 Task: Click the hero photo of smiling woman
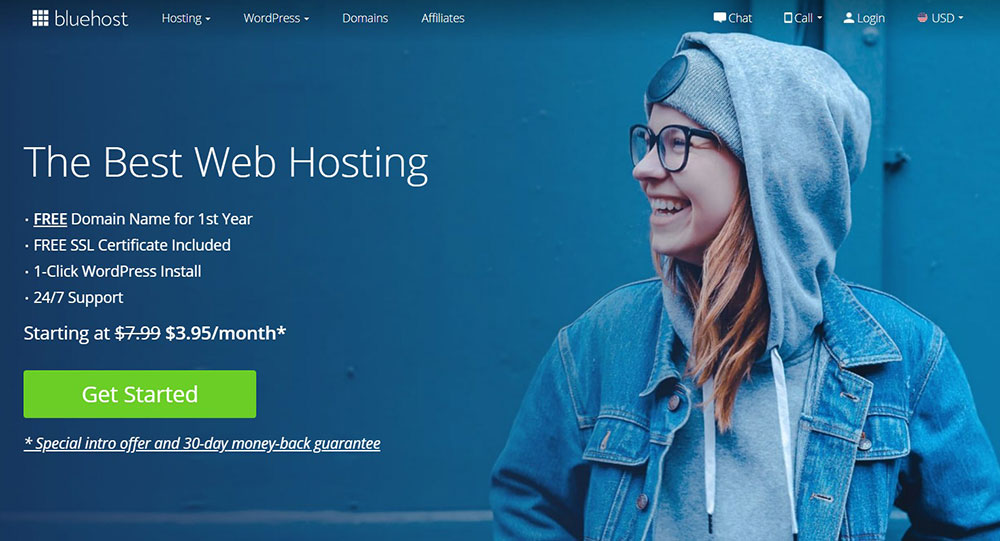[746, 286]
